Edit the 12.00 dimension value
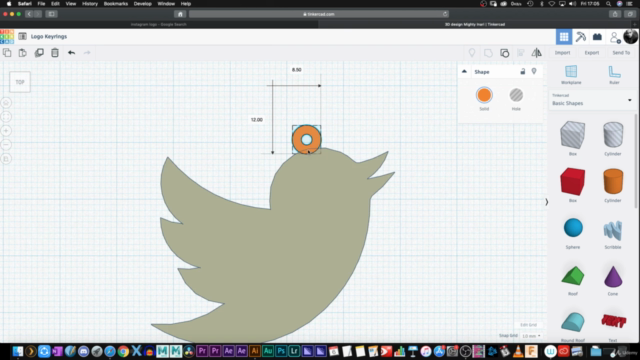Viewport: 640px width, 360px height. [x=257, y=120]
